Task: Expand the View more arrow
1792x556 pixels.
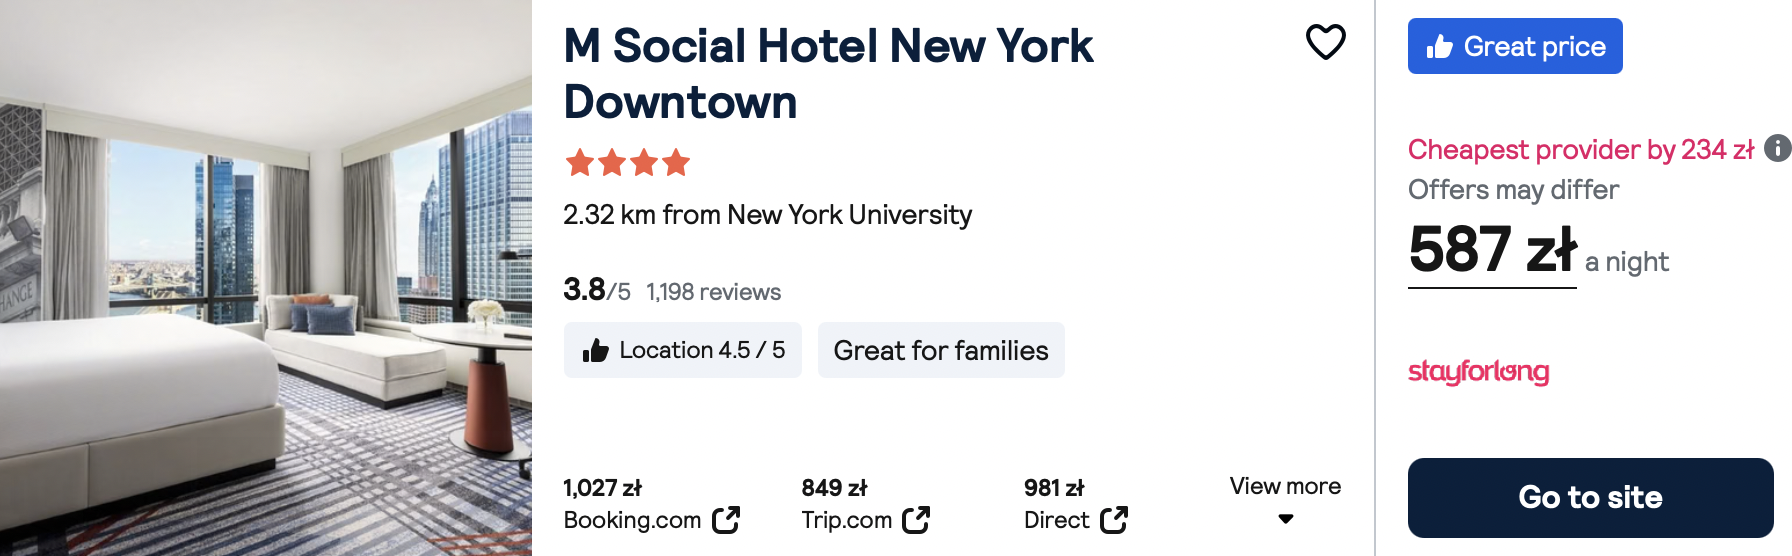Action: click(x=1286, y=519)
